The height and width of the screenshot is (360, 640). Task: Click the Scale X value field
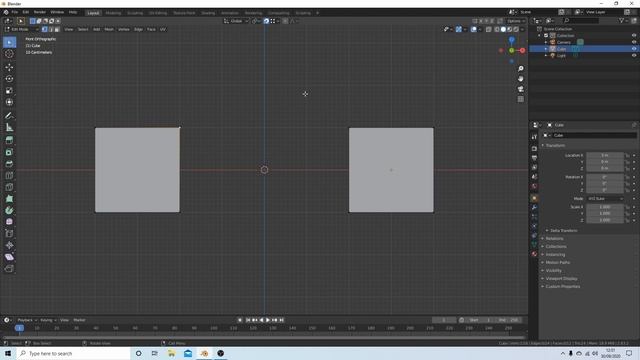(605, 207)
